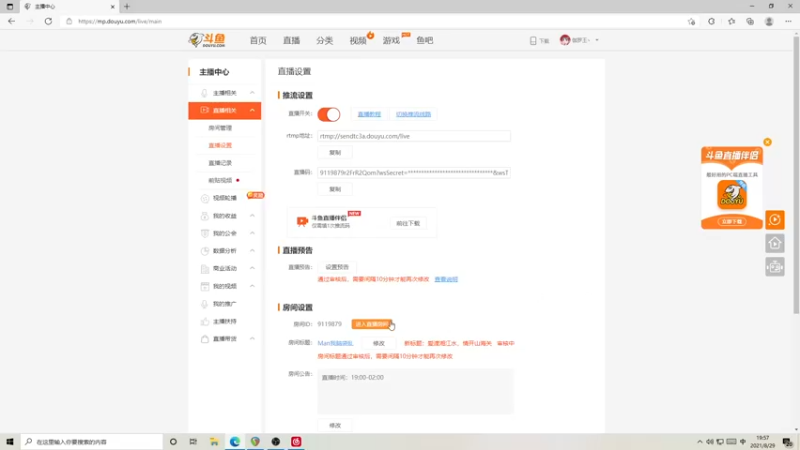Screen dimensions: 800x450
Task: Click 修改 next to room title
Action: click(x=379, y=343)
